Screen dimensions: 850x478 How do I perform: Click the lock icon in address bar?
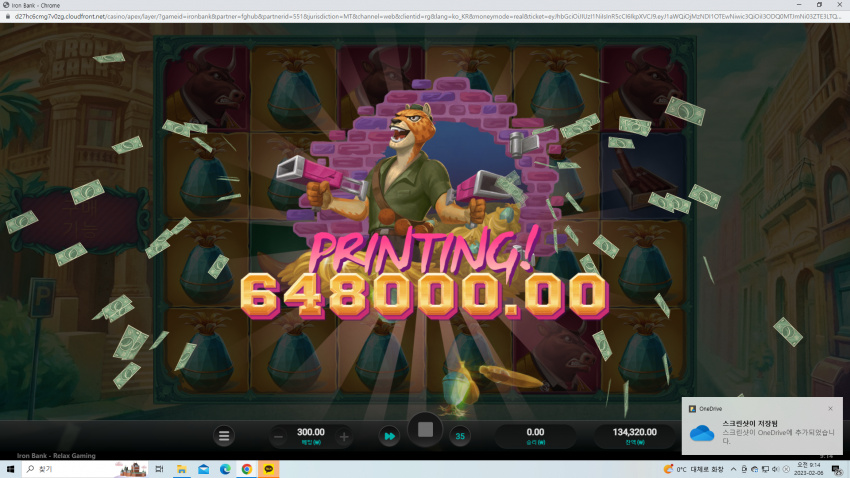[8, 16]
